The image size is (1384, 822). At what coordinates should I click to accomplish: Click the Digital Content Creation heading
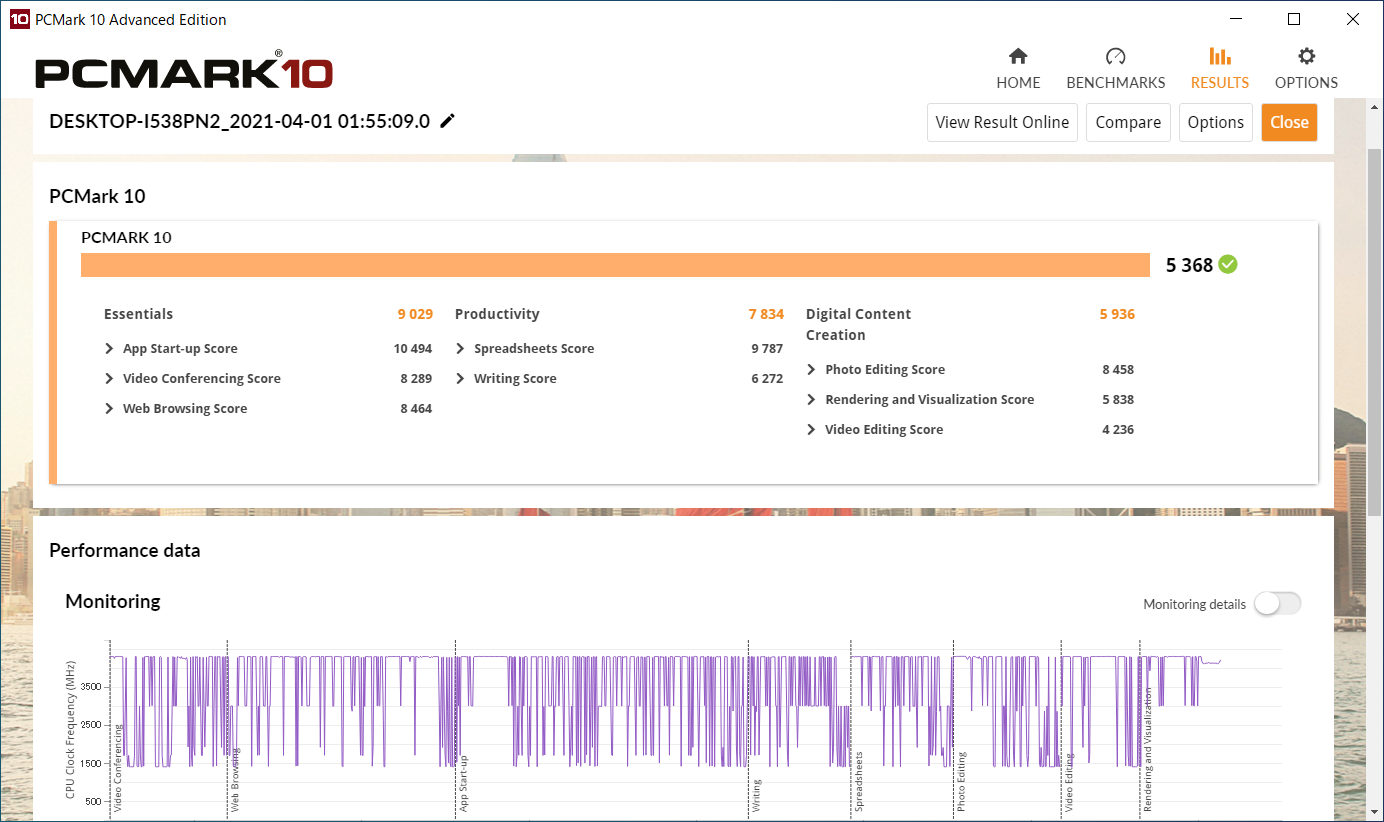click(x=858, y=324)
